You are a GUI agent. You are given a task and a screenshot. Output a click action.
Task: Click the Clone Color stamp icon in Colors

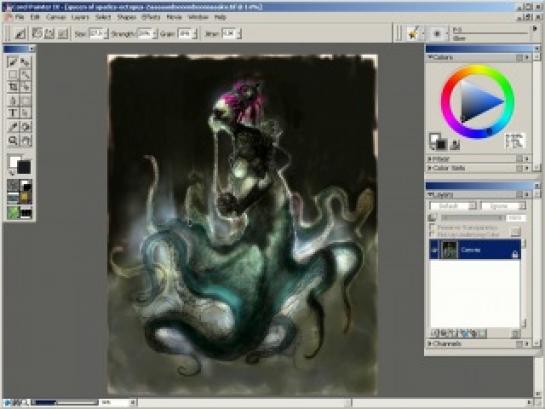tap(455, 144)
